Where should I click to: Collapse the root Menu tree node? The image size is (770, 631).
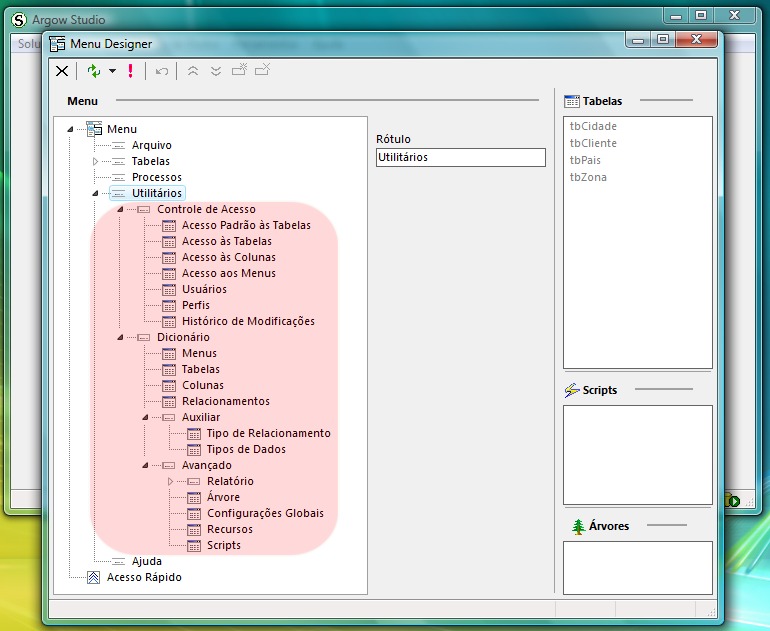(70, 129)
